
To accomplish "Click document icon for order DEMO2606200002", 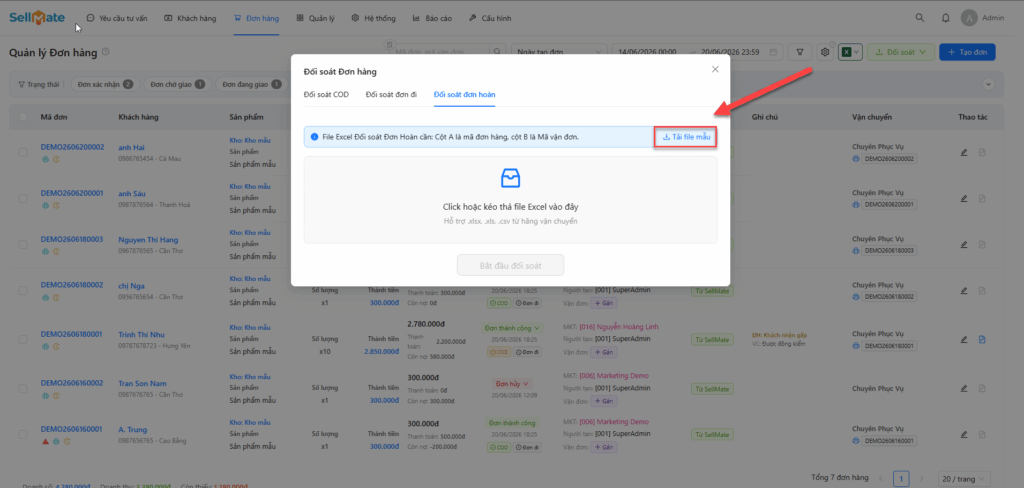I will click(x=982, y=152).
